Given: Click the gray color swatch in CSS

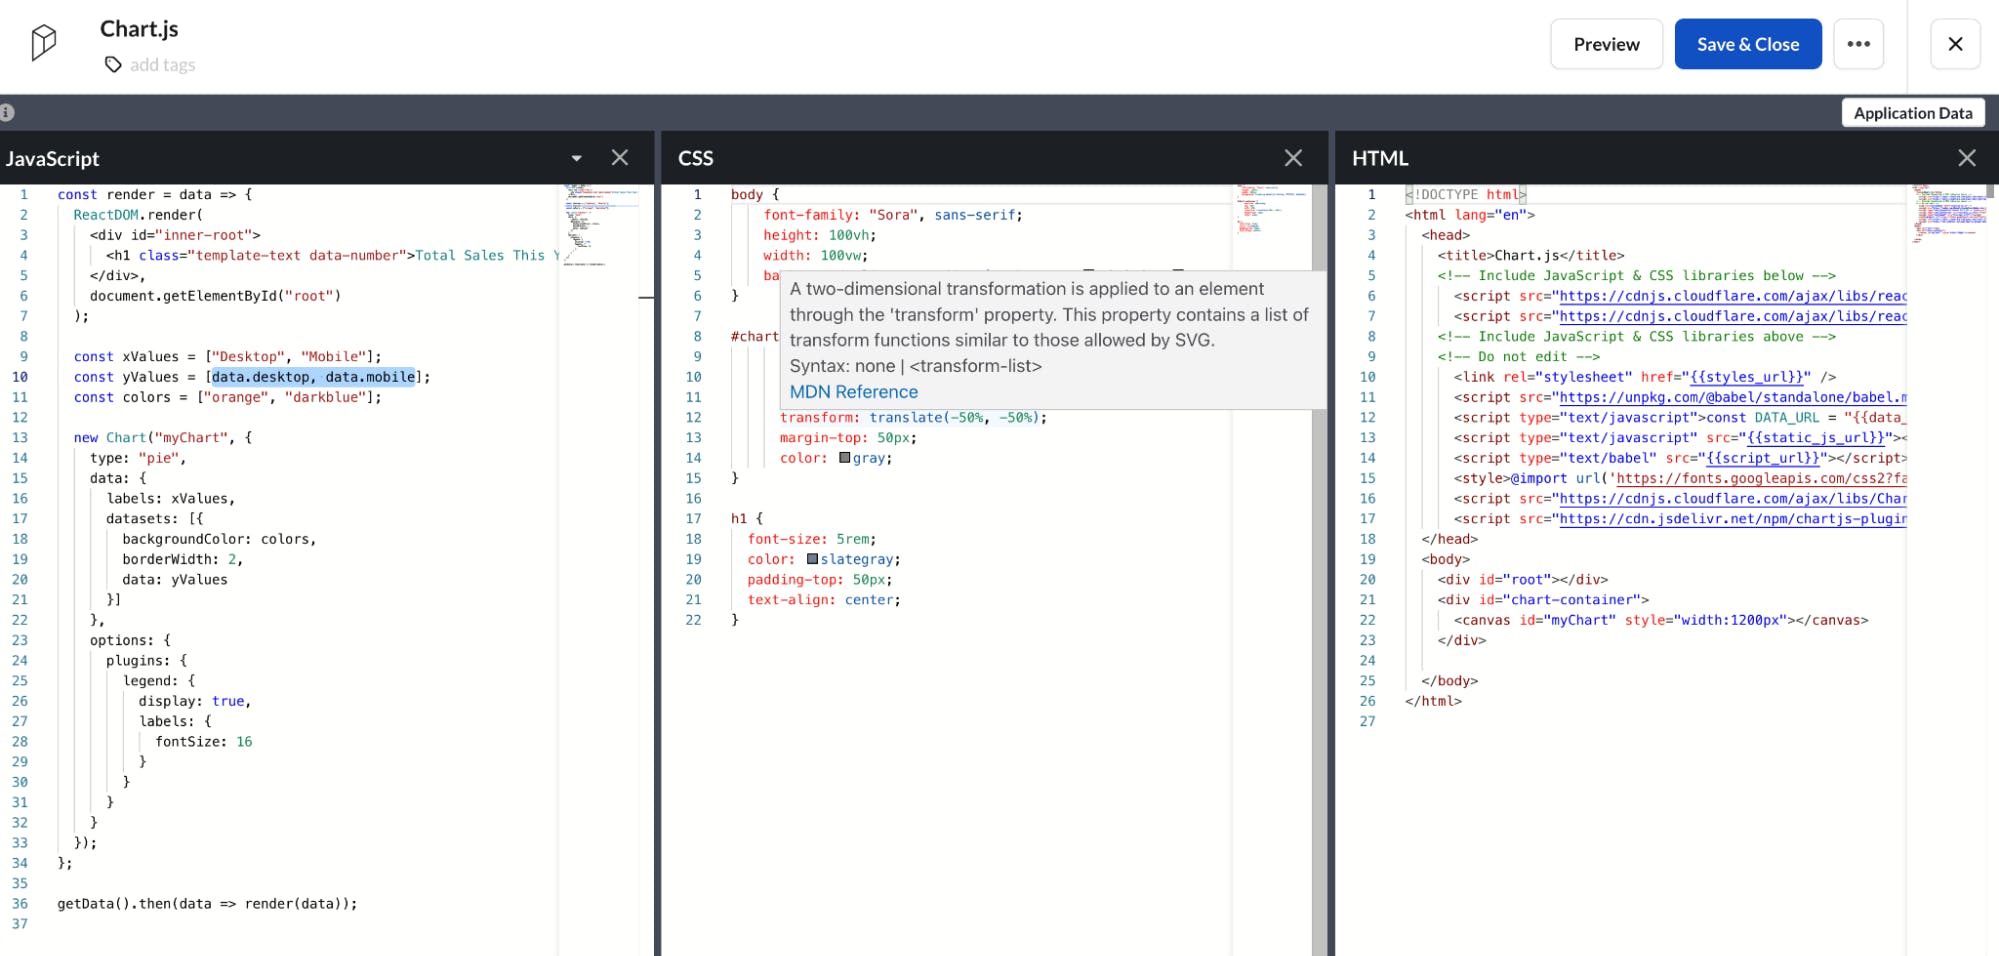Looking at the screenshot, I should [844, 458].
